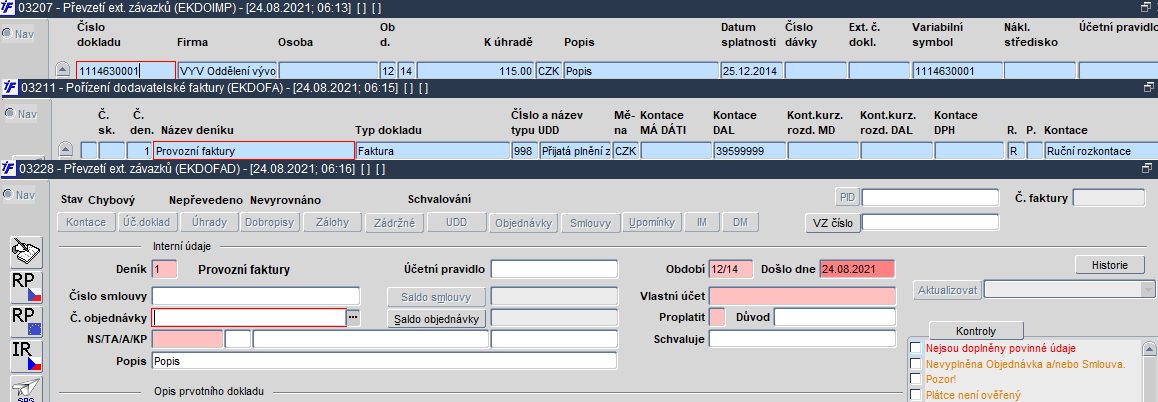Click the Číslo dokladu field 1114630001
The image size is (1158, 402).
click(126, 71)
